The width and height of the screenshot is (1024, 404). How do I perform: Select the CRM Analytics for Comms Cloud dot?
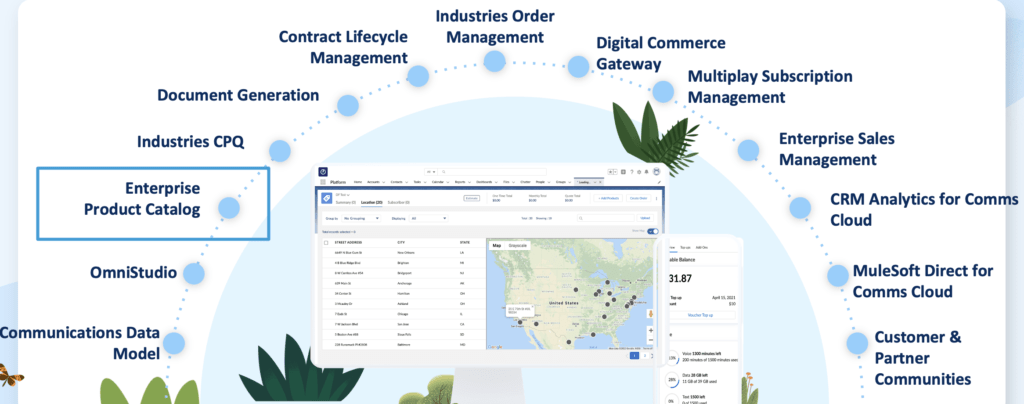coord(799,207)
